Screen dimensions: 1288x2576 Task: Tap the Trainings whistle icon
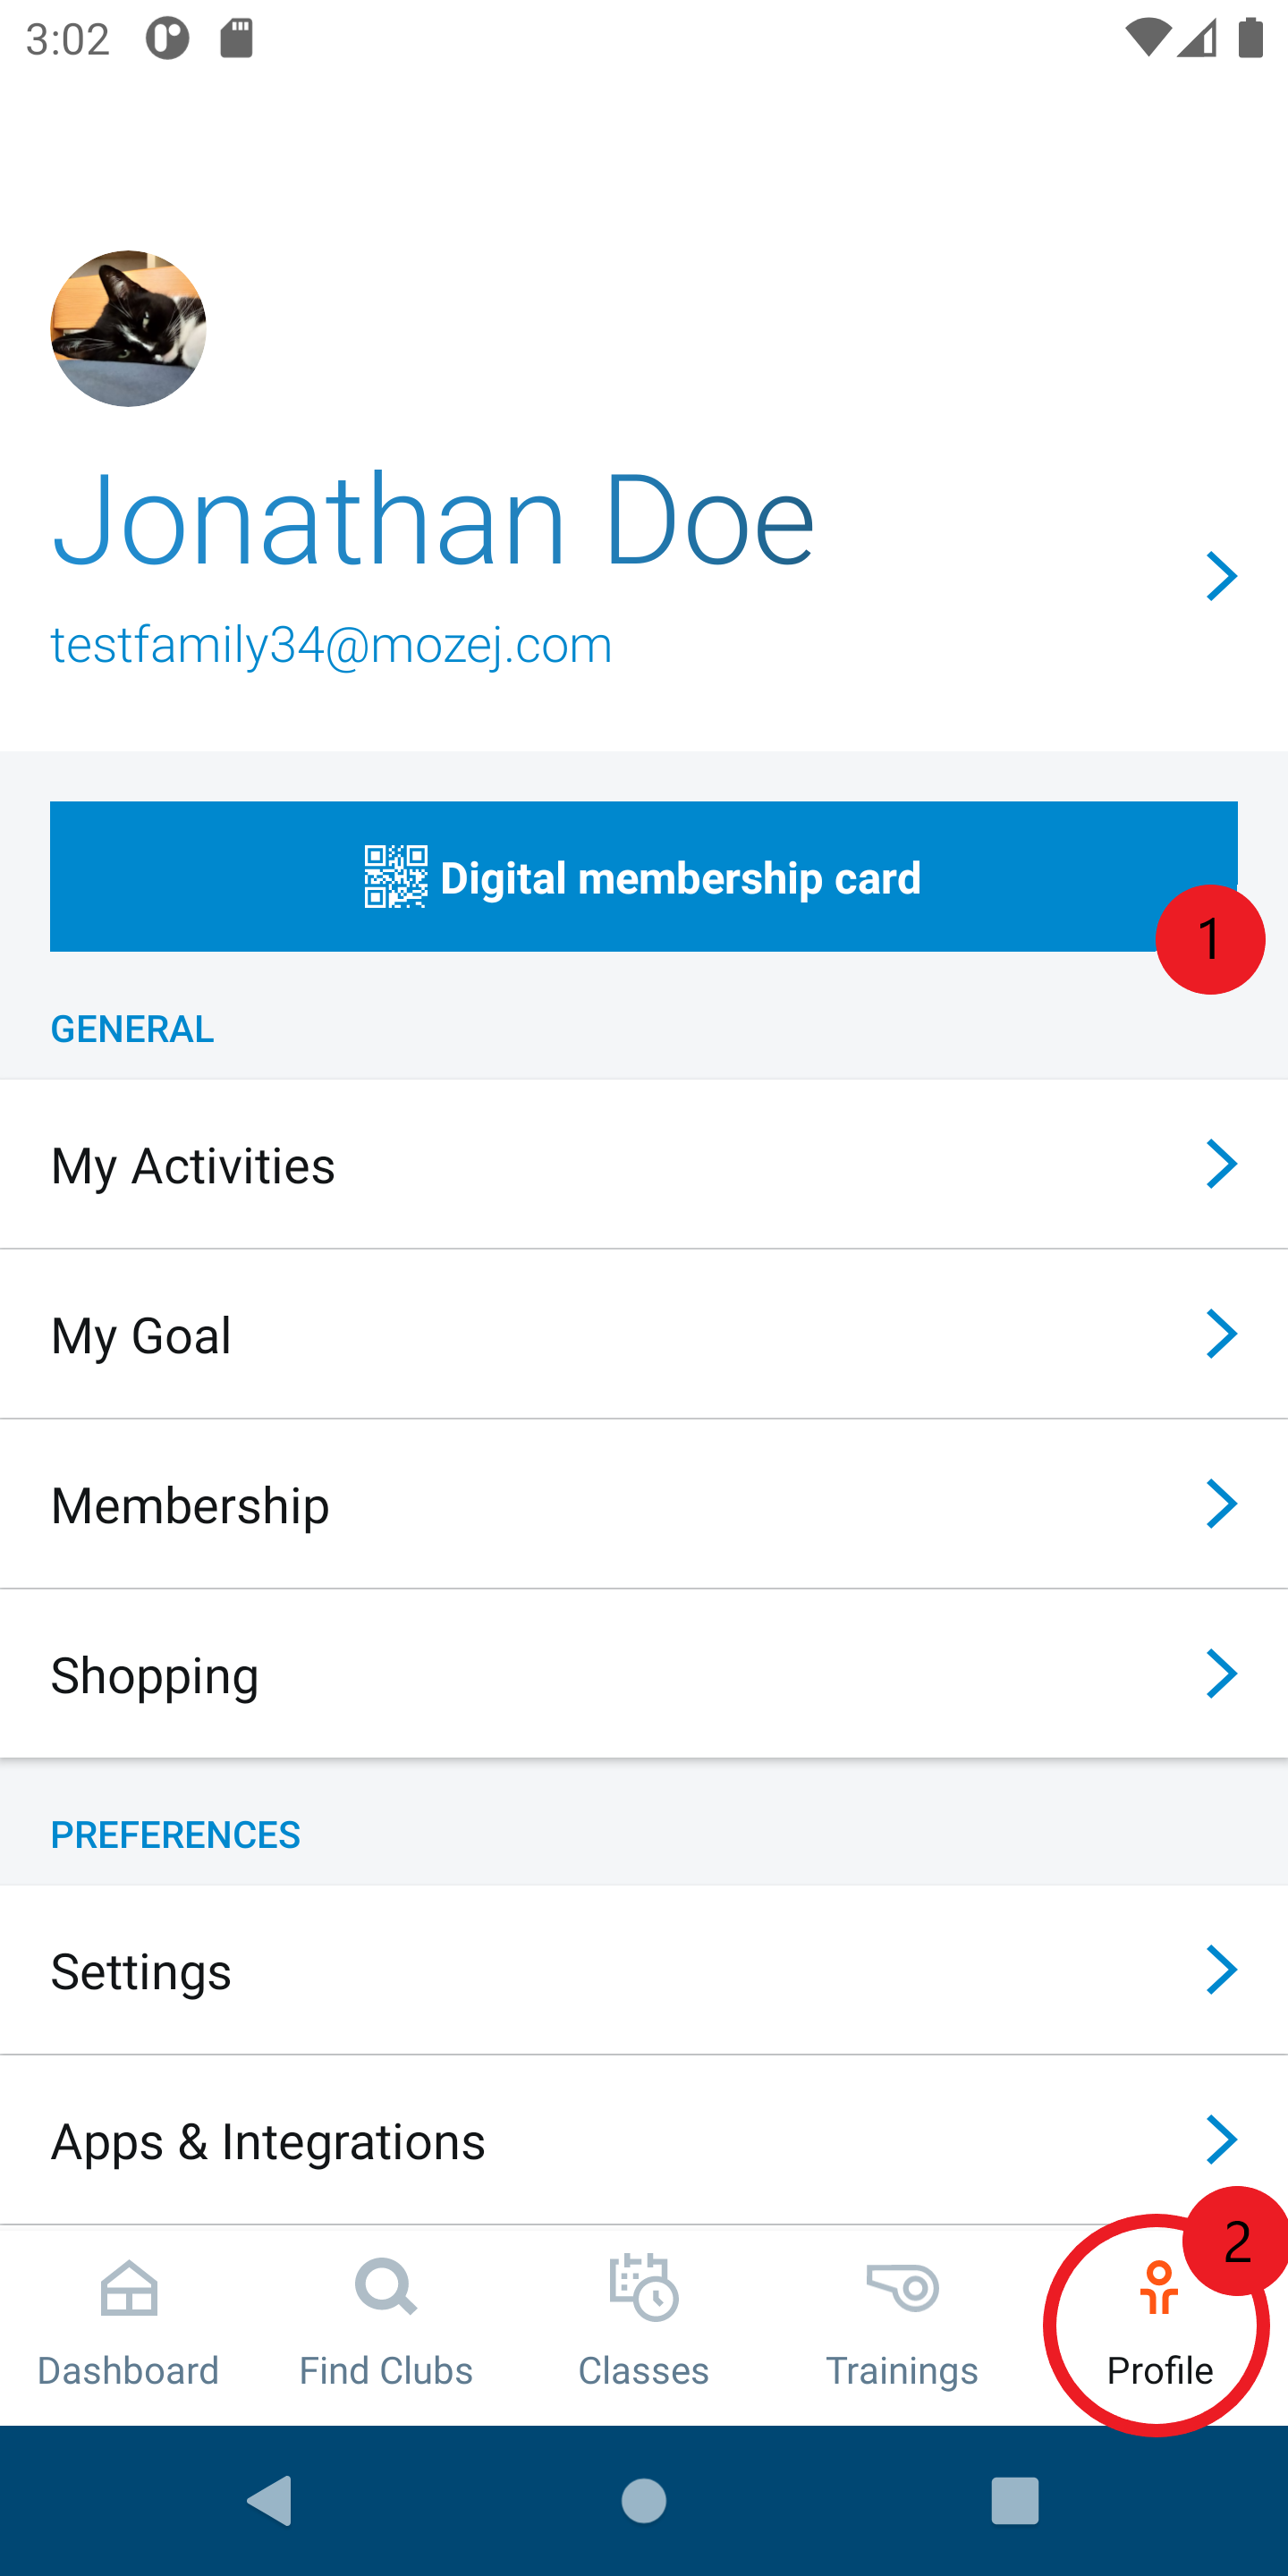[x=902, y=2288]
